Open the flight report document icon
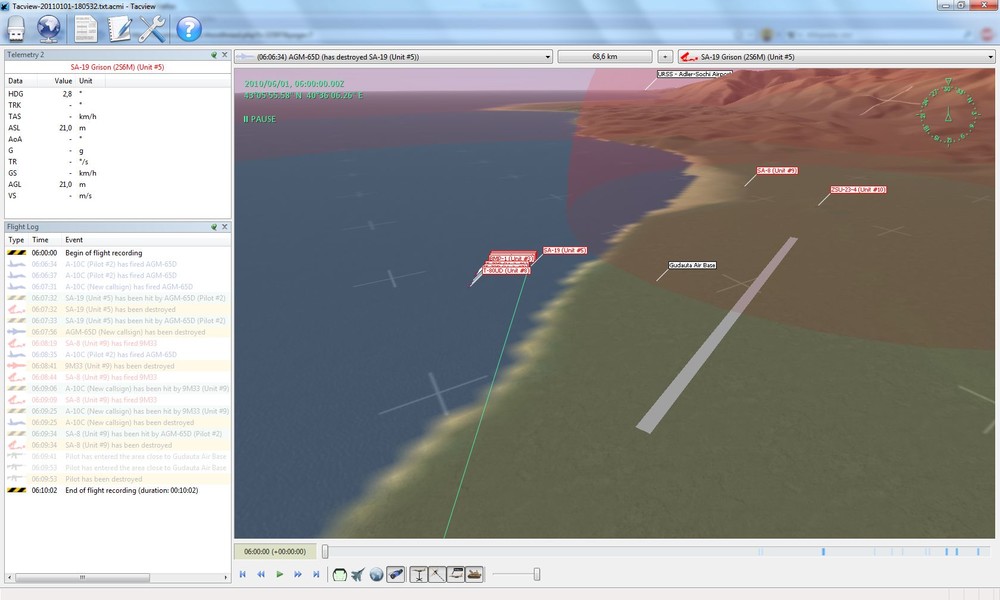This screenshot has width=1000, height=600. coord(85,29)
